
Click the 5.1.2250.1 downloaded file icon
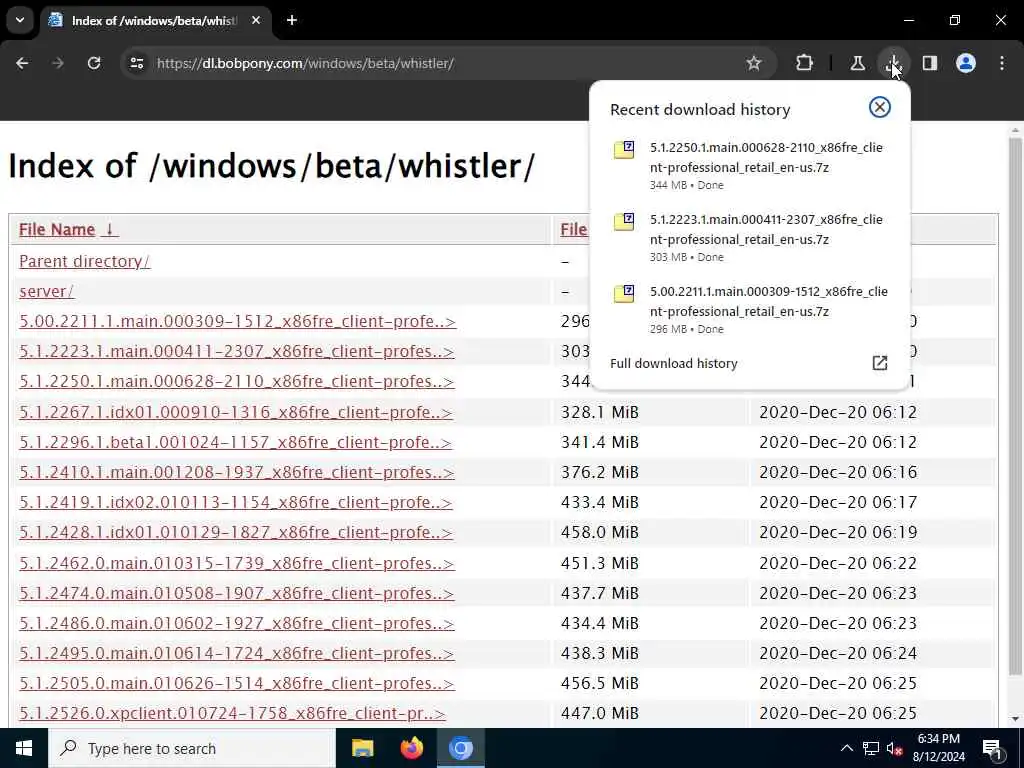(x=624, y=150)
